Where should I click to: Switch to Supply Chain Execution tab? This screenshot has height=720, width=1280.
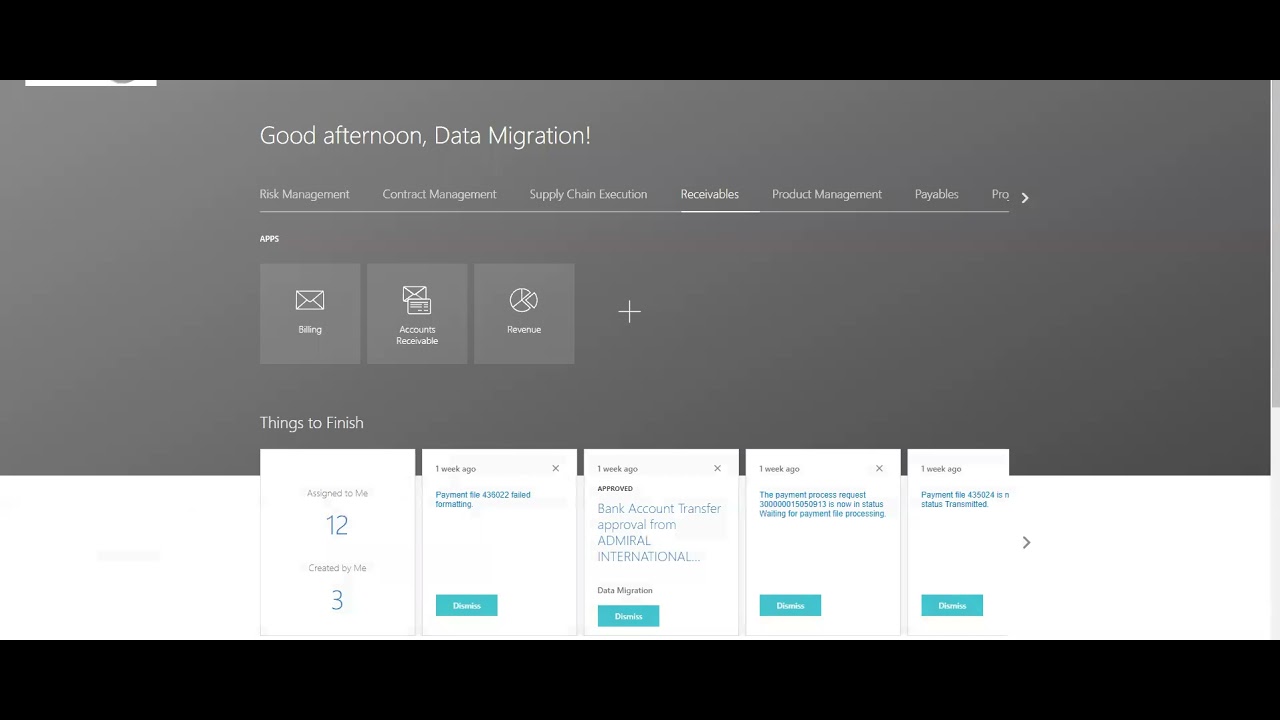[x=588, y=194]
